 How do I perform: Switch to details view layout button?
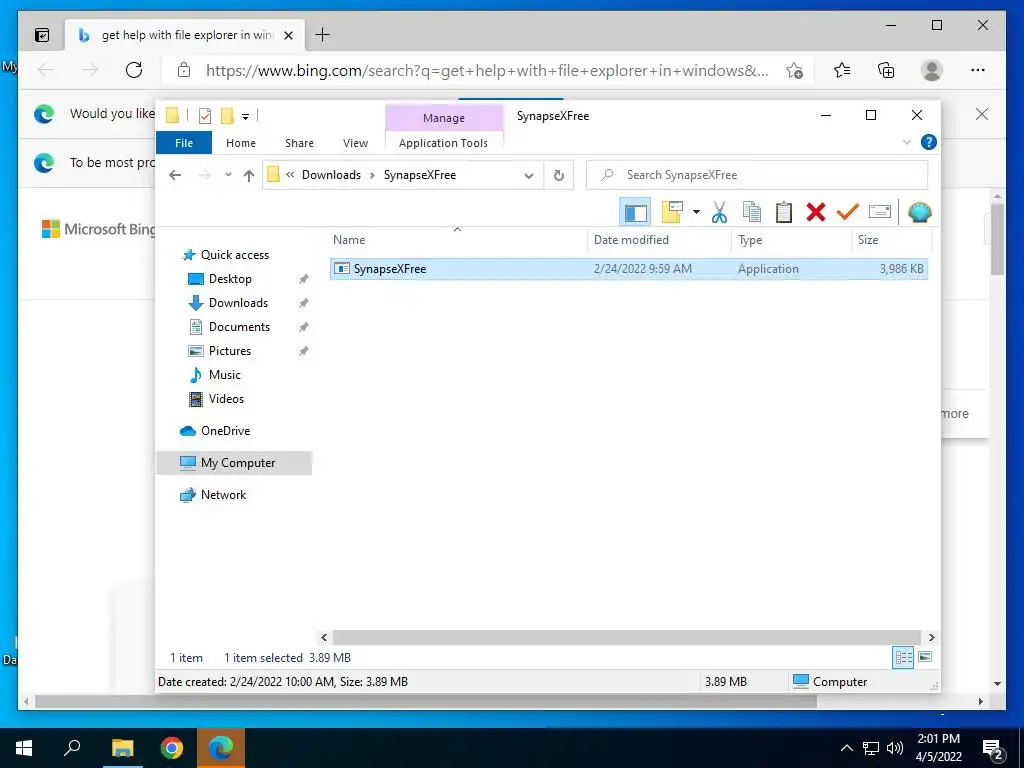[x=903, y=658]
